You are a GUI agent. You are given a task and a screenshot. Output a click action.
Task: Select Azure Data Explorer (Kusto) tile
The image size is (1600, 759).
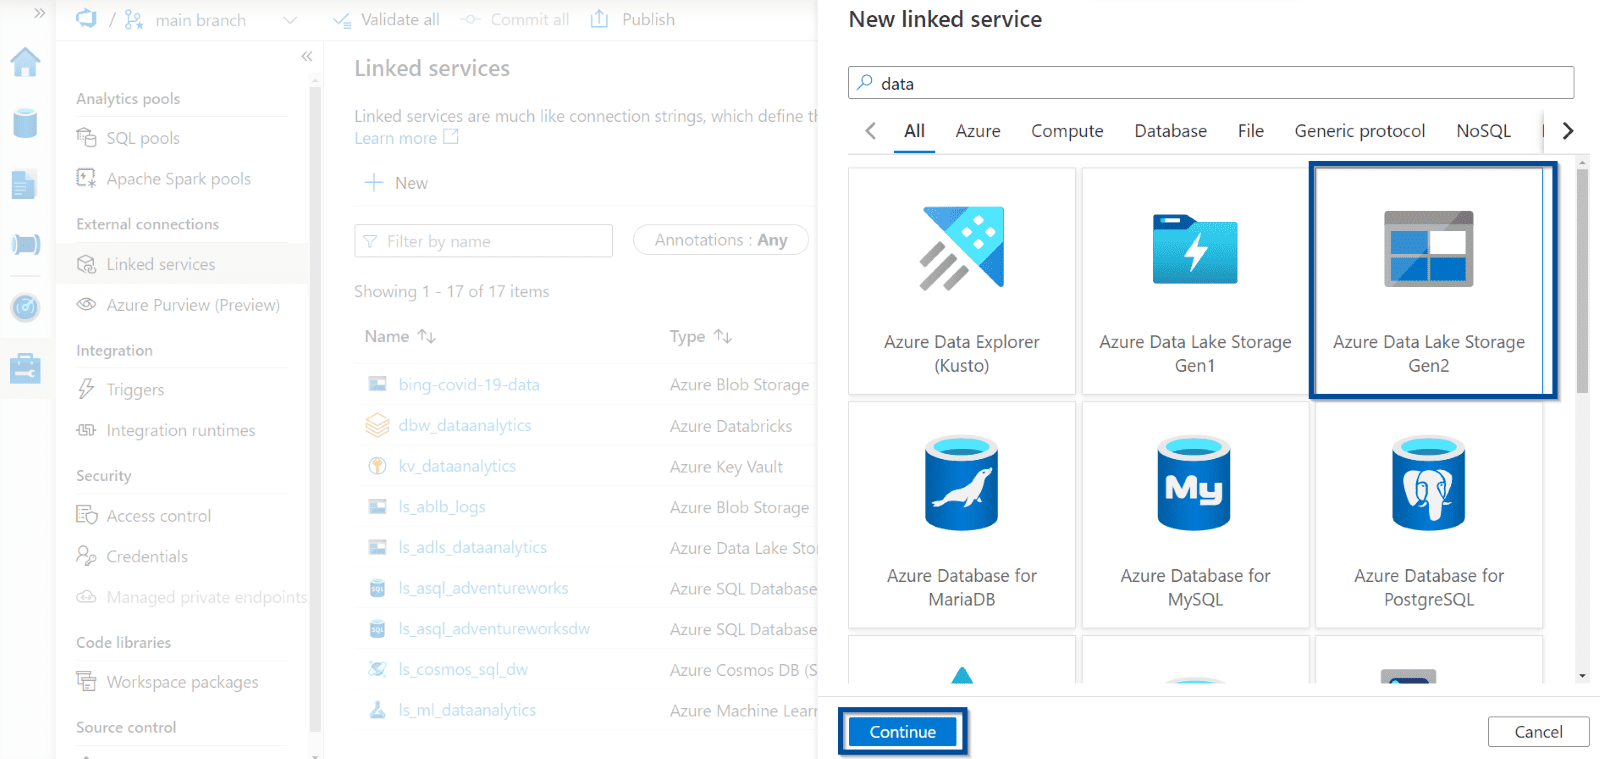pos(962,281)
